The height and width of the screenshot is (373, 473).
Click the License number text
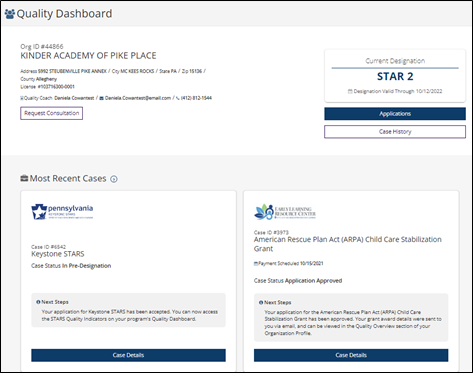click(x=47, y=87)
